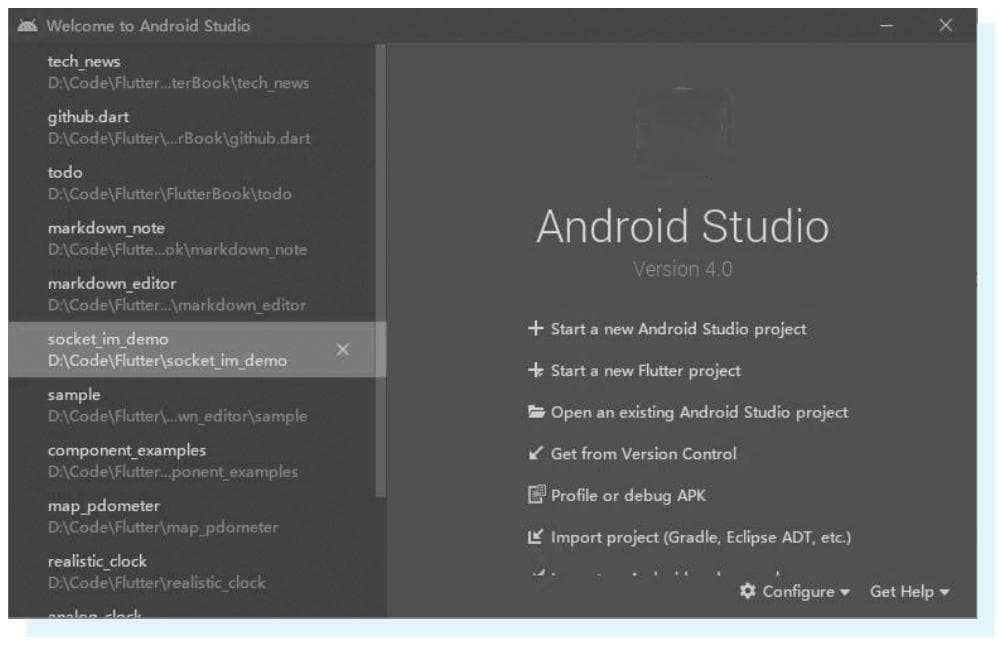Open recent project markdown_editor
Image resolution: width=999 pixels, height=645 pixels.
point(191,293)
